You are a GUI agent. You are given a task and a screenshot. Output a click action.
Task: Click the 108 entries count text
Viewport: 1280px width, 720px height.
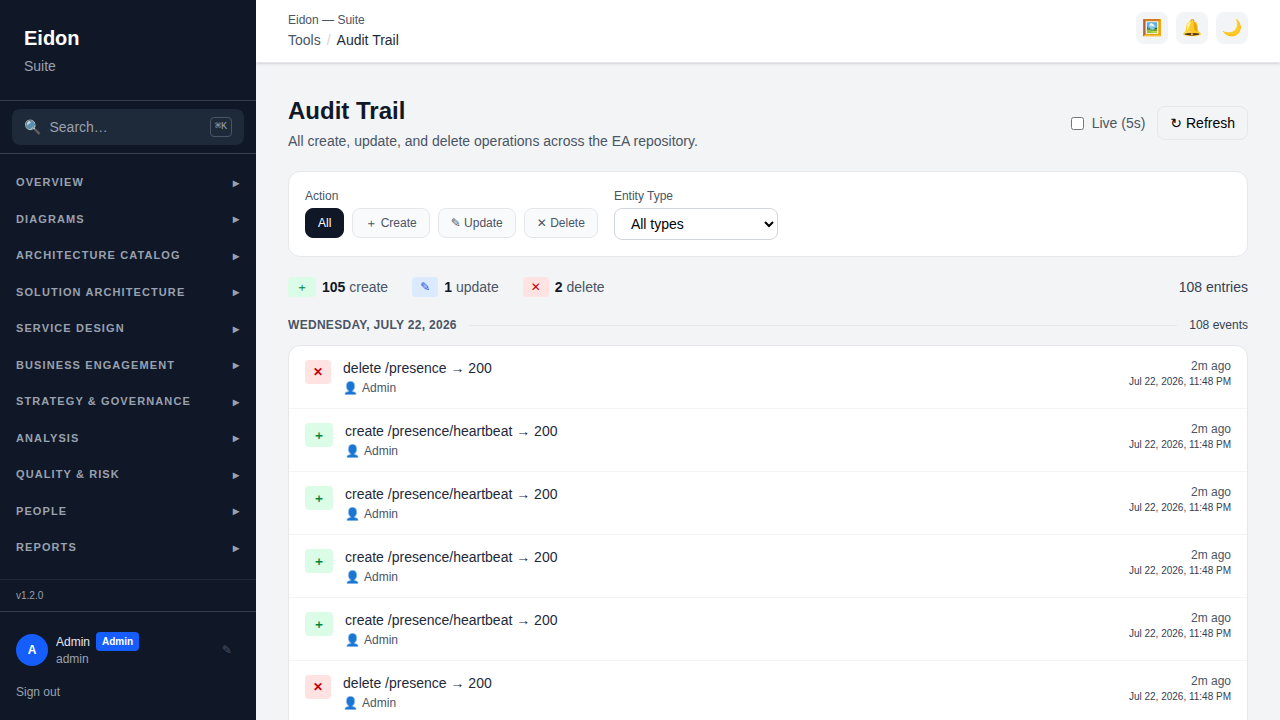pyautogui.click(x=1213, y=287)
